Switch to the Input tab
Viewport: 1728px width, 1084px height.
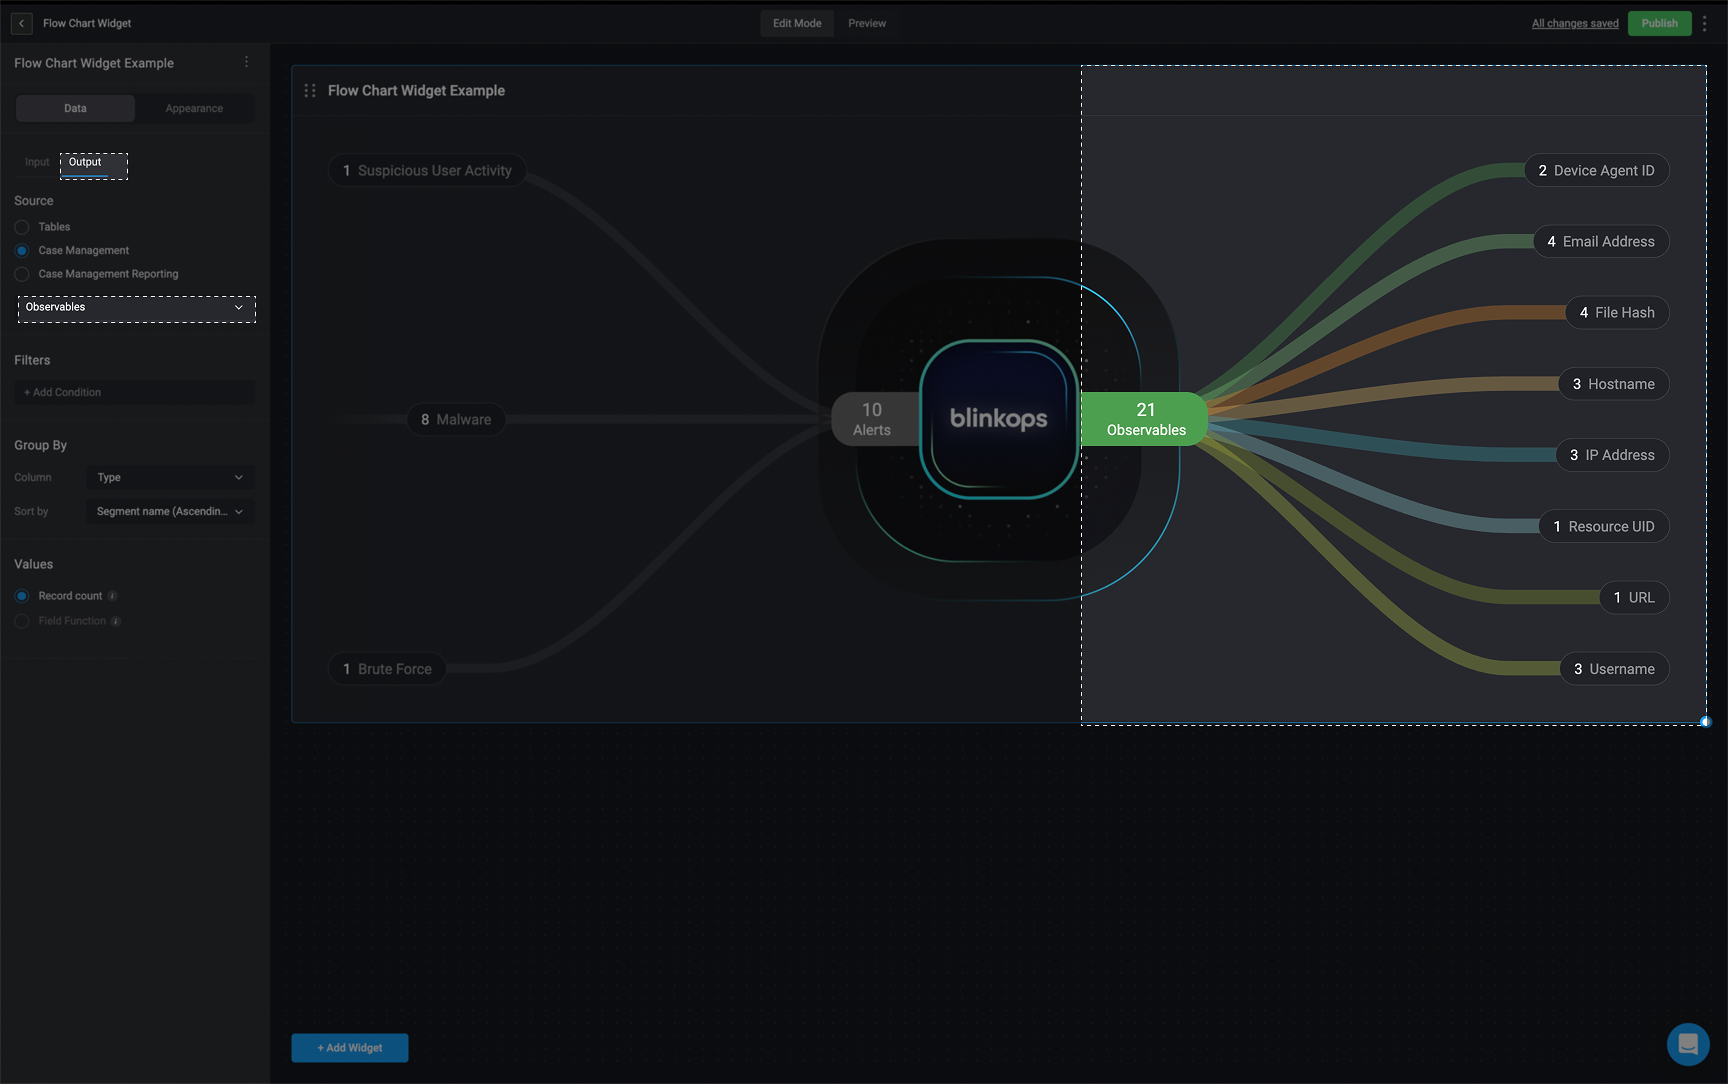pyautogui.click(x=37, y=162)
